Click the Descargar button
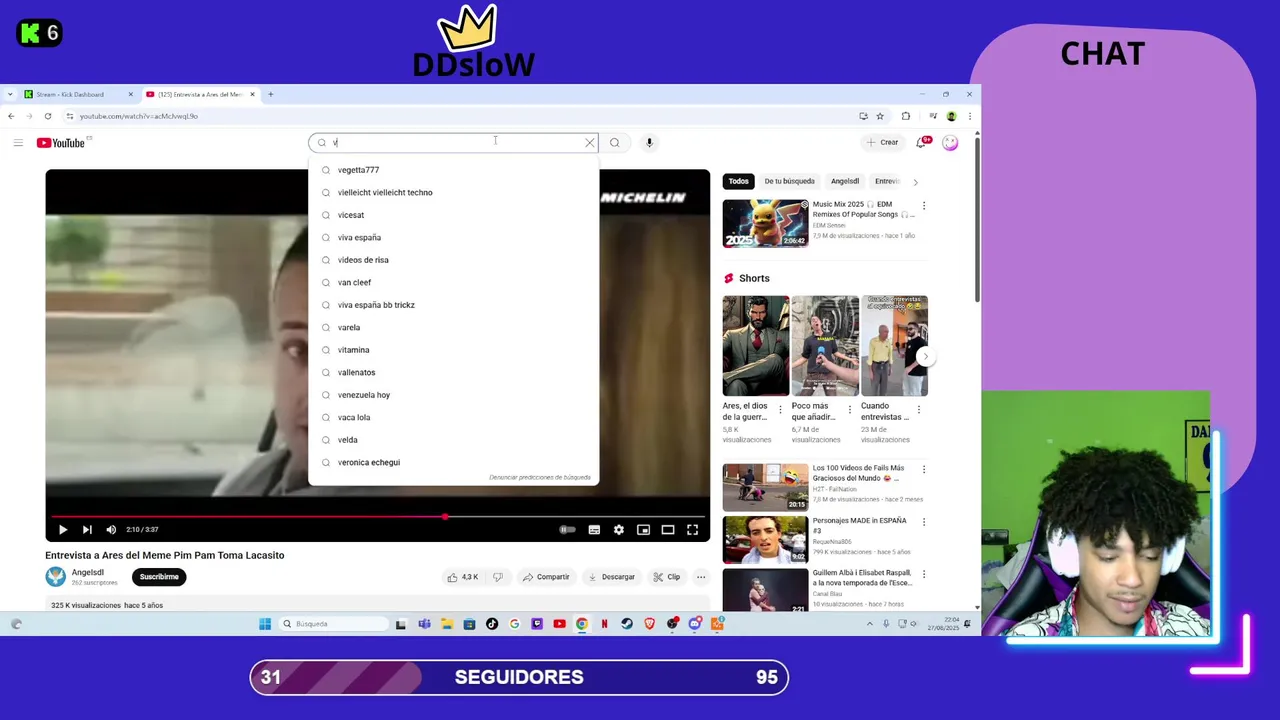Viewport: 1280px width, 720px height. (x=611, y=577)
